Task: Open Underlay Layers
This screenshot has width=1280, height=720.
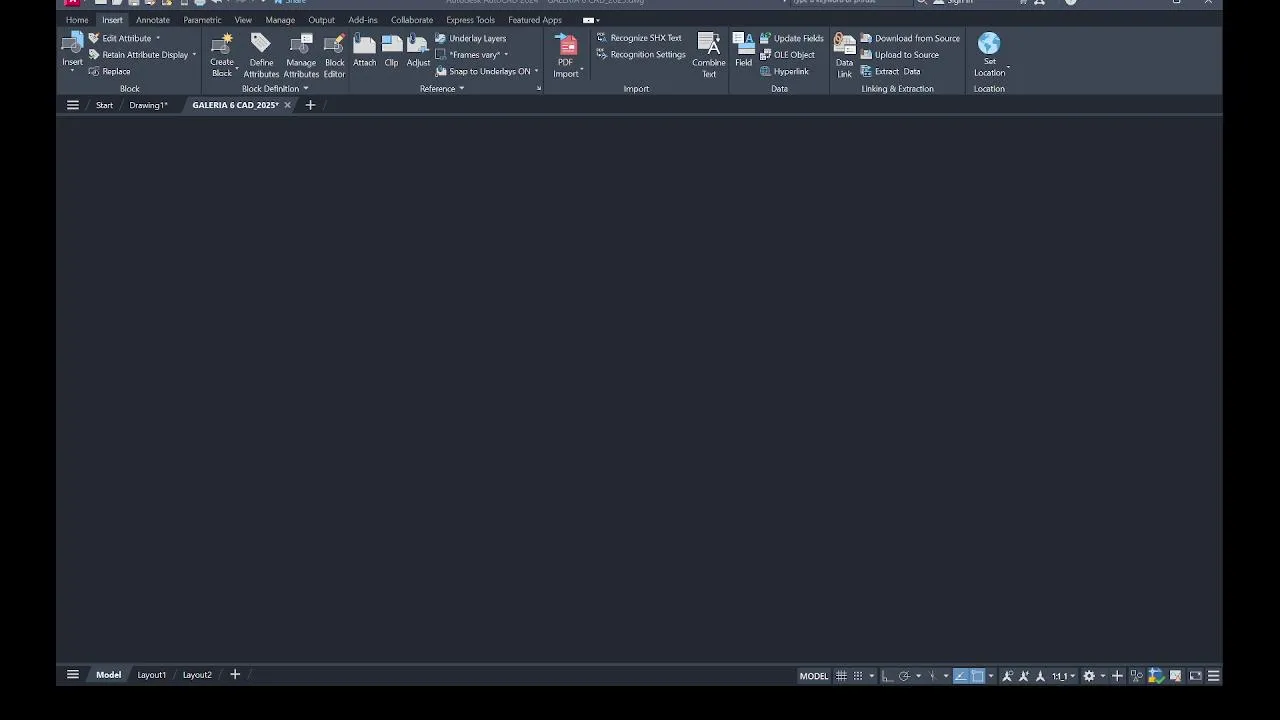Action: [471, 38]
